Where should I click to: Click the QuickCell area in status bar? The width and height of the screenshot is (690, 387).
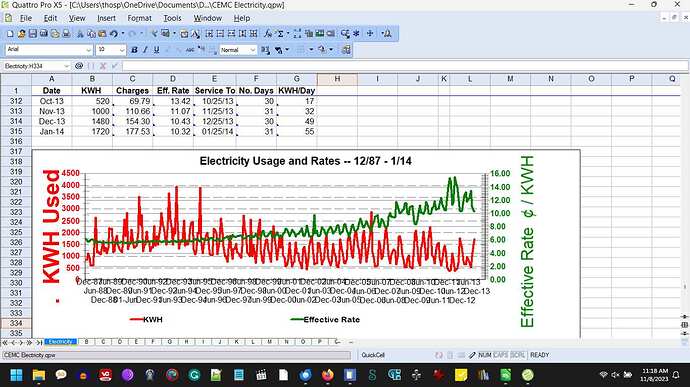(372, 355)
